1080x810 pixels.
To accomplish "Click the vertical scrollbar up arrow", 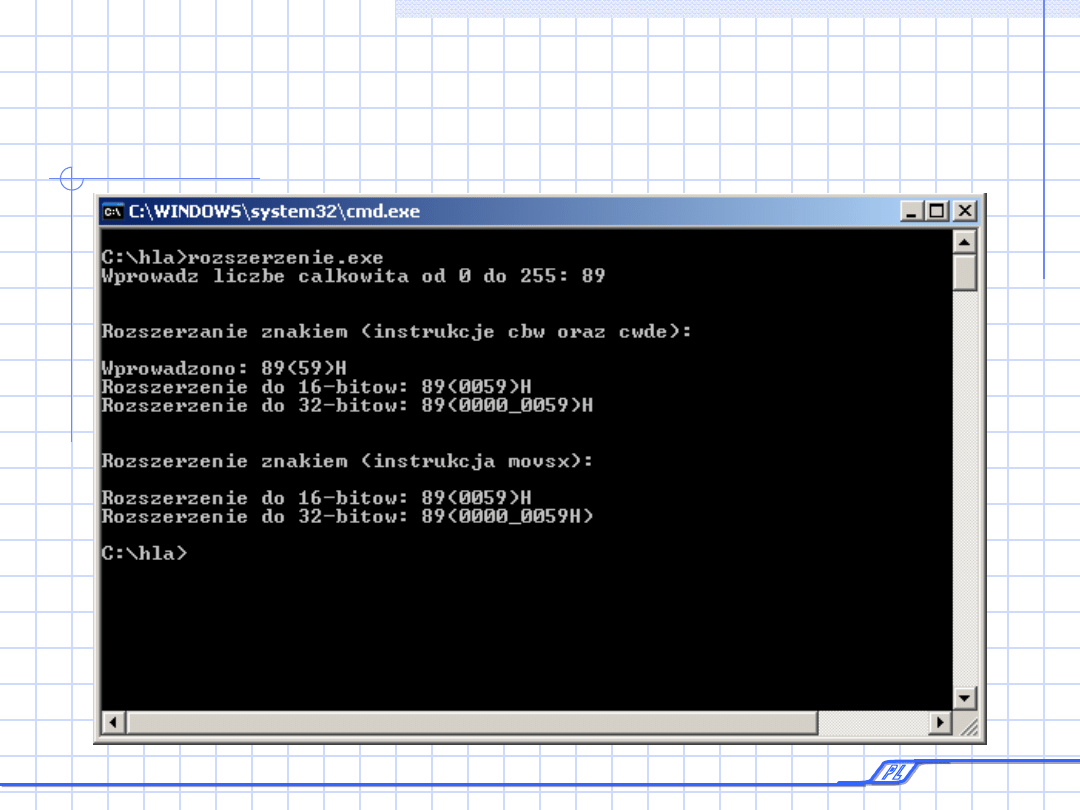I will coord(964,242).
